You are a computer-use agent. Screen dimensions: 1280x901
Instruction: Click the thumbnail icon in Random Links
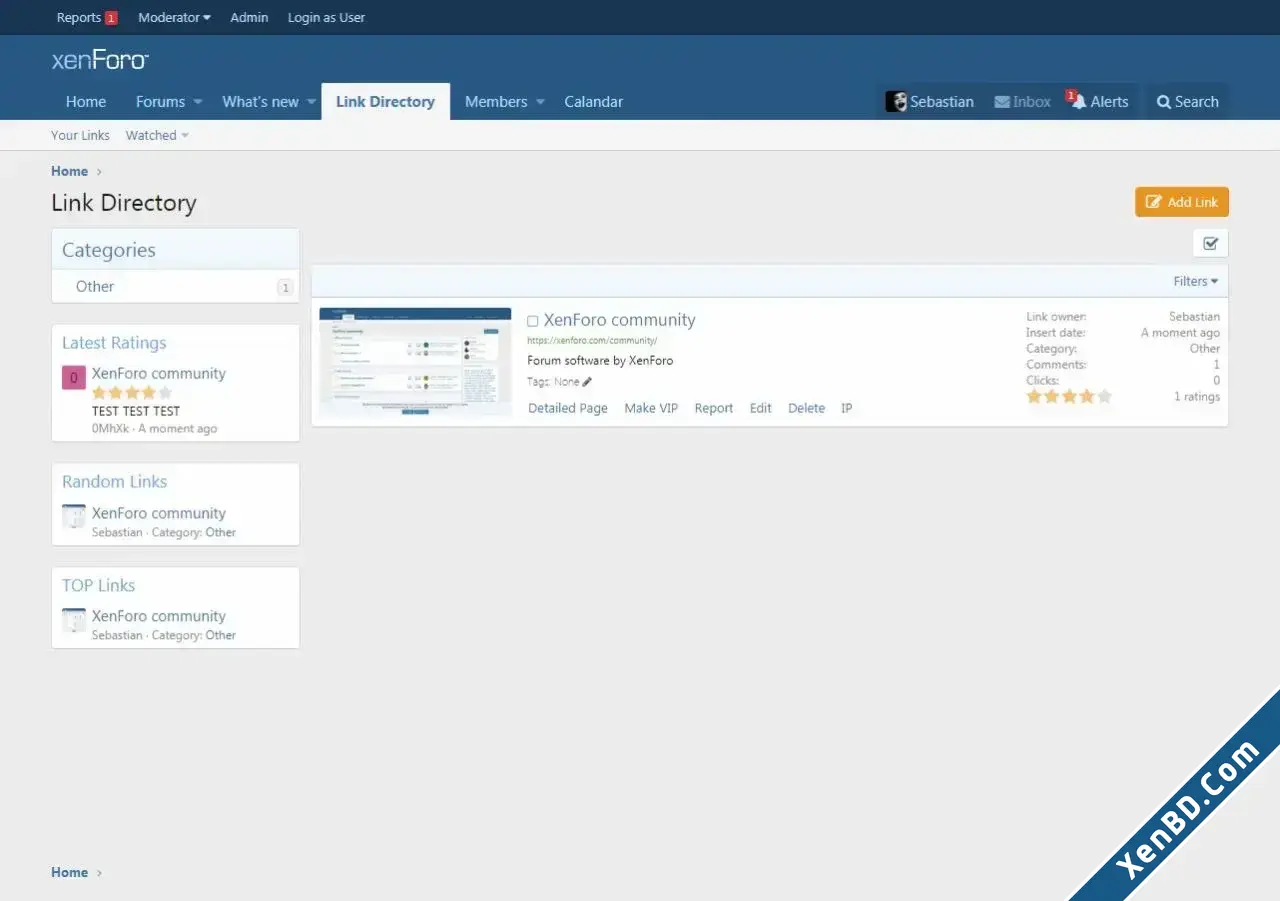point(73,517)
